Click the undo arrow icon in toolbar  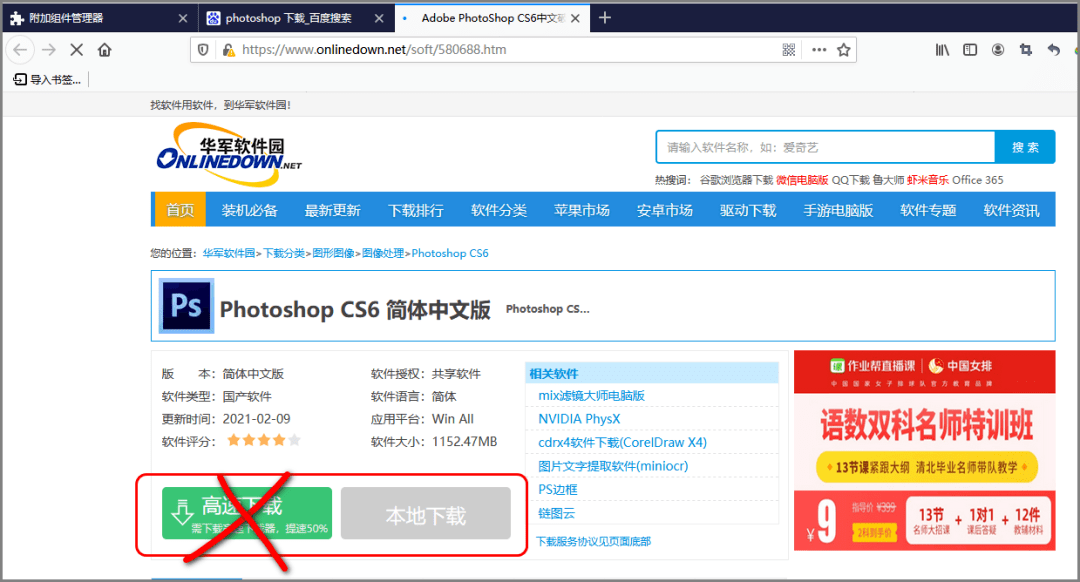tap(1053, 50)
